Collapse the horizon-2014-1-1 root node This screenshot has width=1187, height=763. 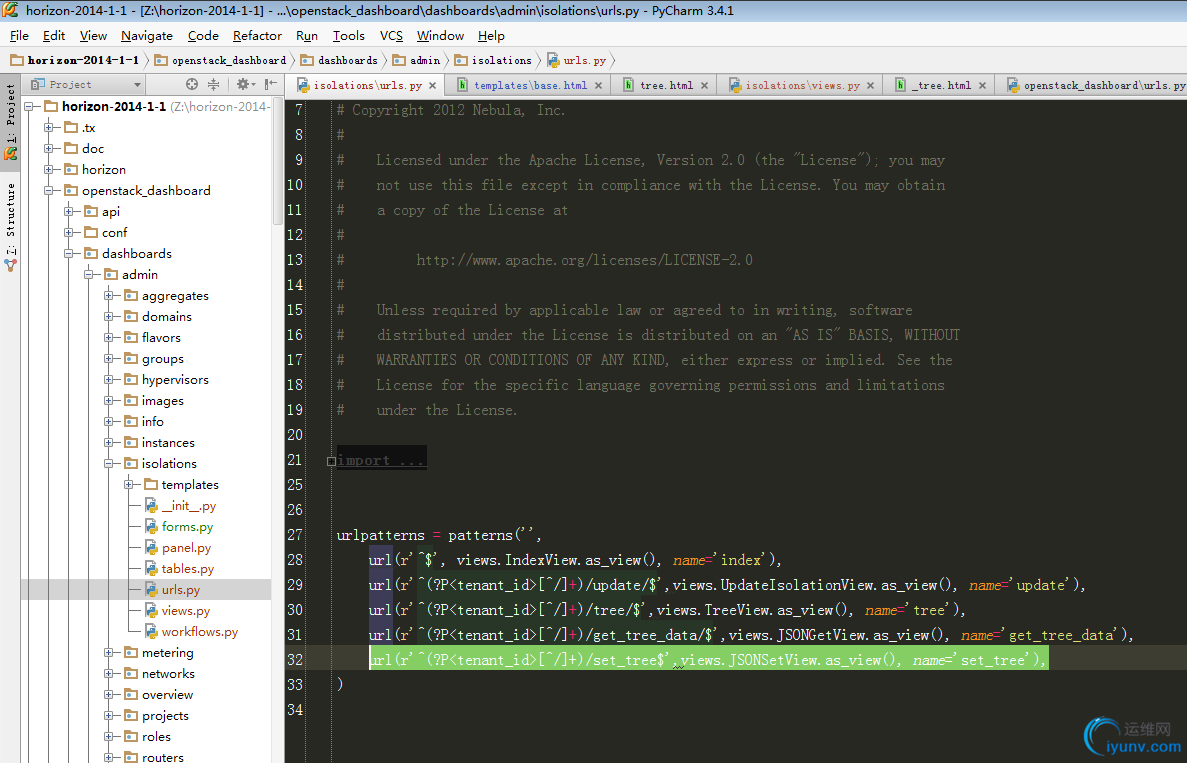pos(29,107)
